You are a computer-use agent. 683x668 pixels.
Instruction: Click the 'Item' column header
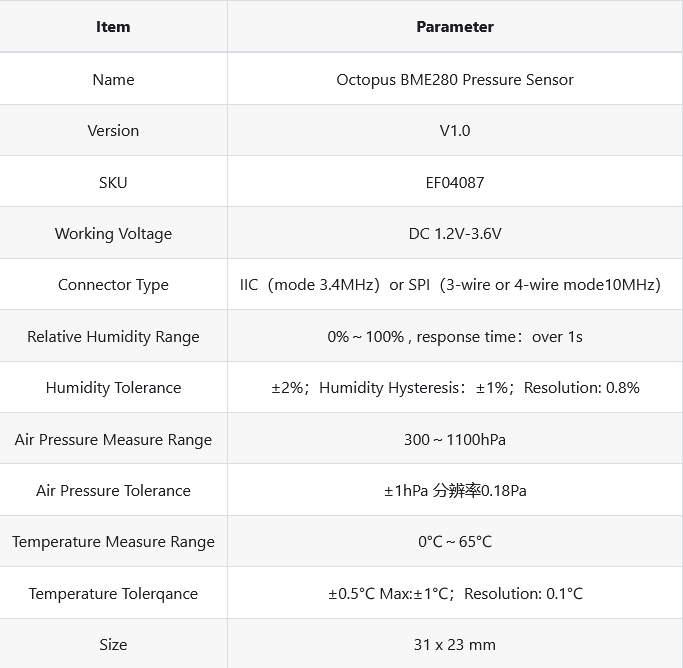pos(113,27)
